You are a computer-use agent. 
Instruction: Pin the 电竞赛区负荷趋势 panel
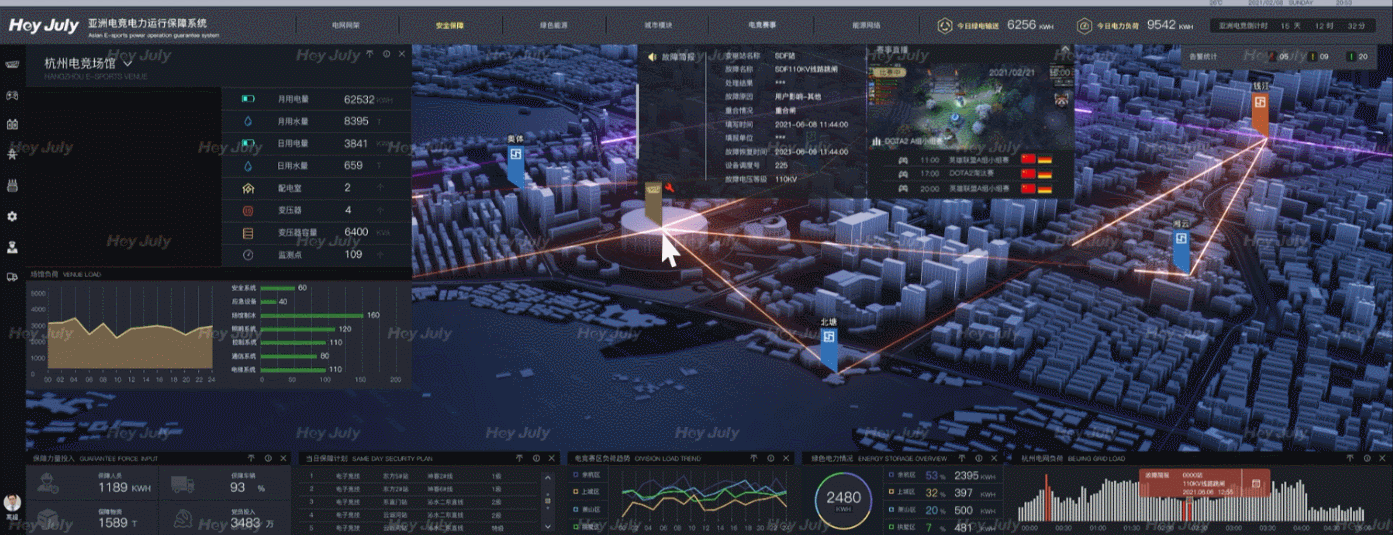pyautogui.click(x=755, y=458)
